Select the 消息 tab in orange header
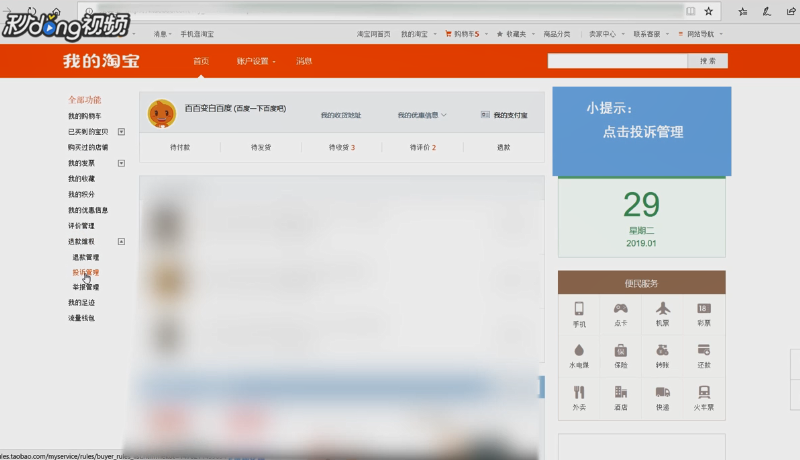The image size is (800, 460). pos(304,61)
